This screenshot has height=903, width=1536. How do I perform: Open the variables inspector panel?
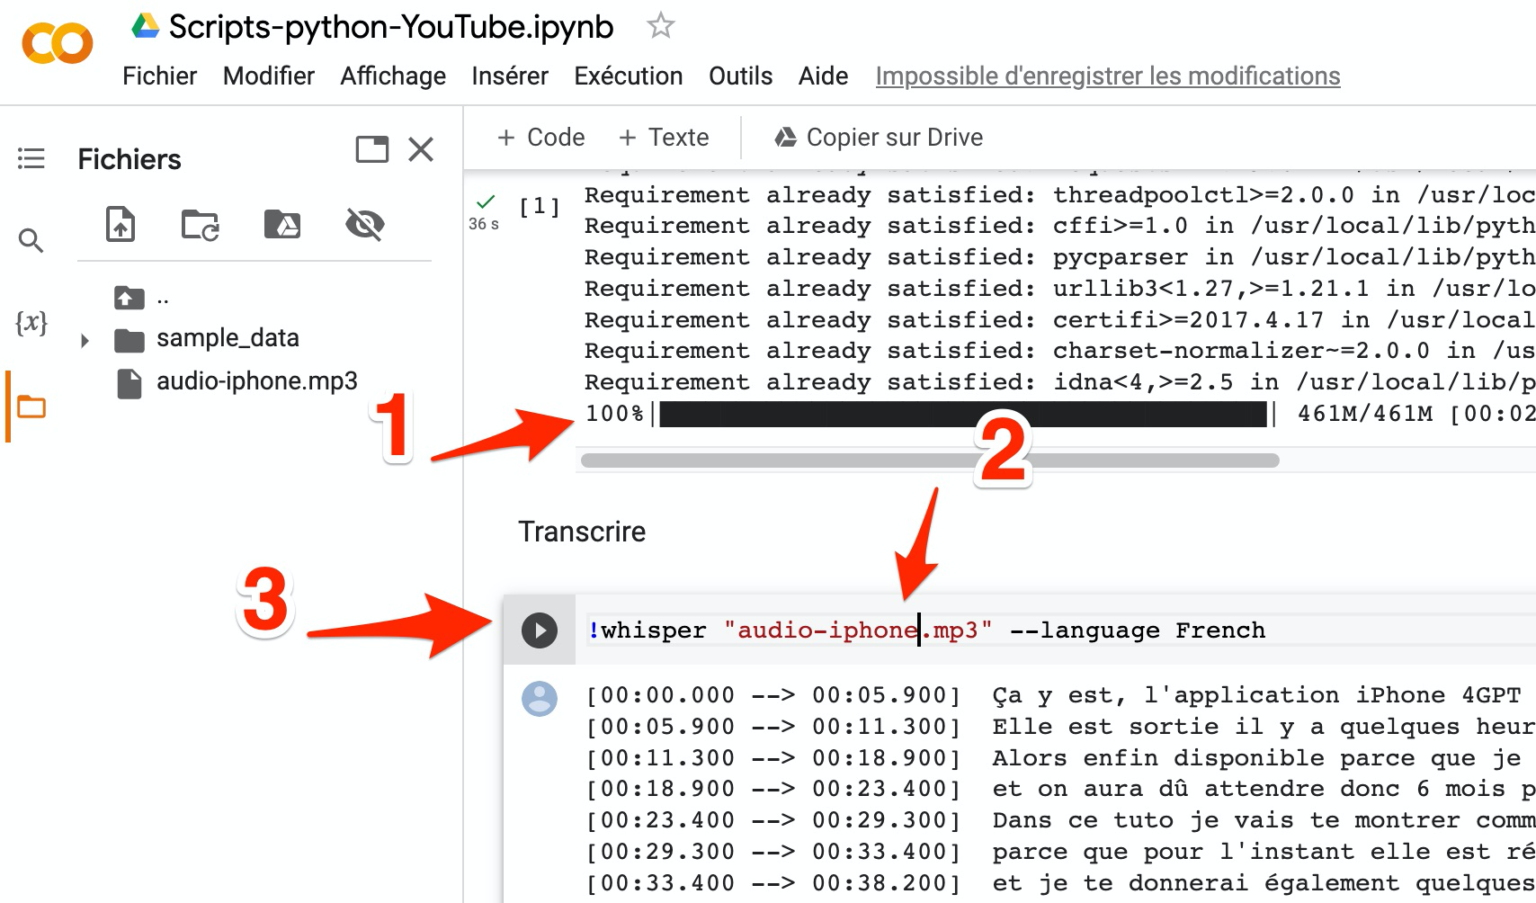(31, 322)
